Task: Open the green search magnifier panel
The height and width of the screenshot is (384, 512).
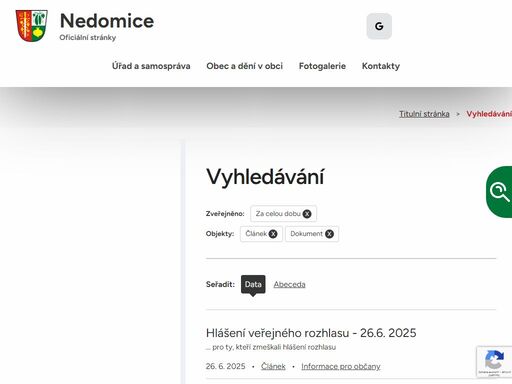Action: click(499, 192)
